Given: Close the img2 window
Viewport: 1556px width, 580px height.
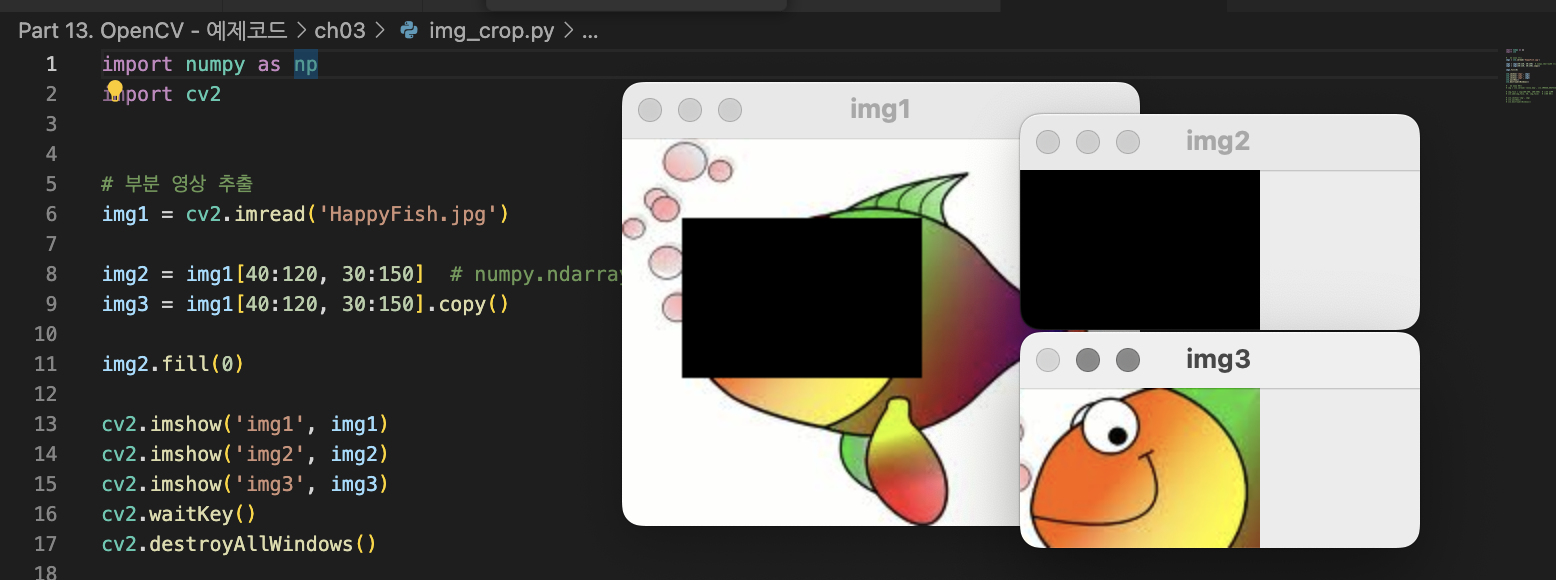Looking at the screenshot, I should click(1048, 142).
